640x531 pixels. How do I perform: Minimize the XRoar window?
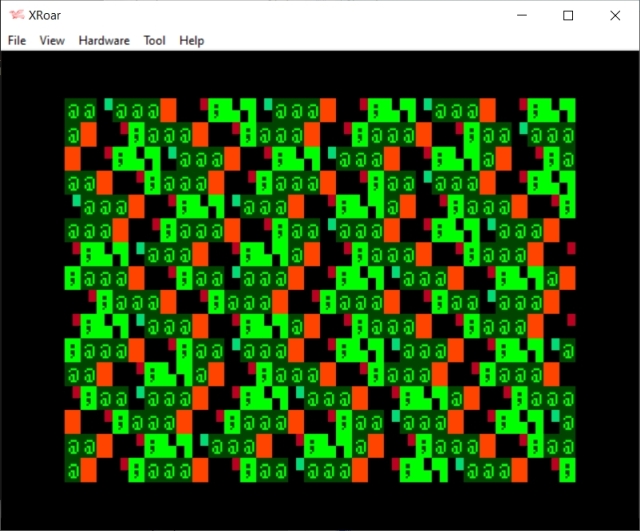coord(522,15)
